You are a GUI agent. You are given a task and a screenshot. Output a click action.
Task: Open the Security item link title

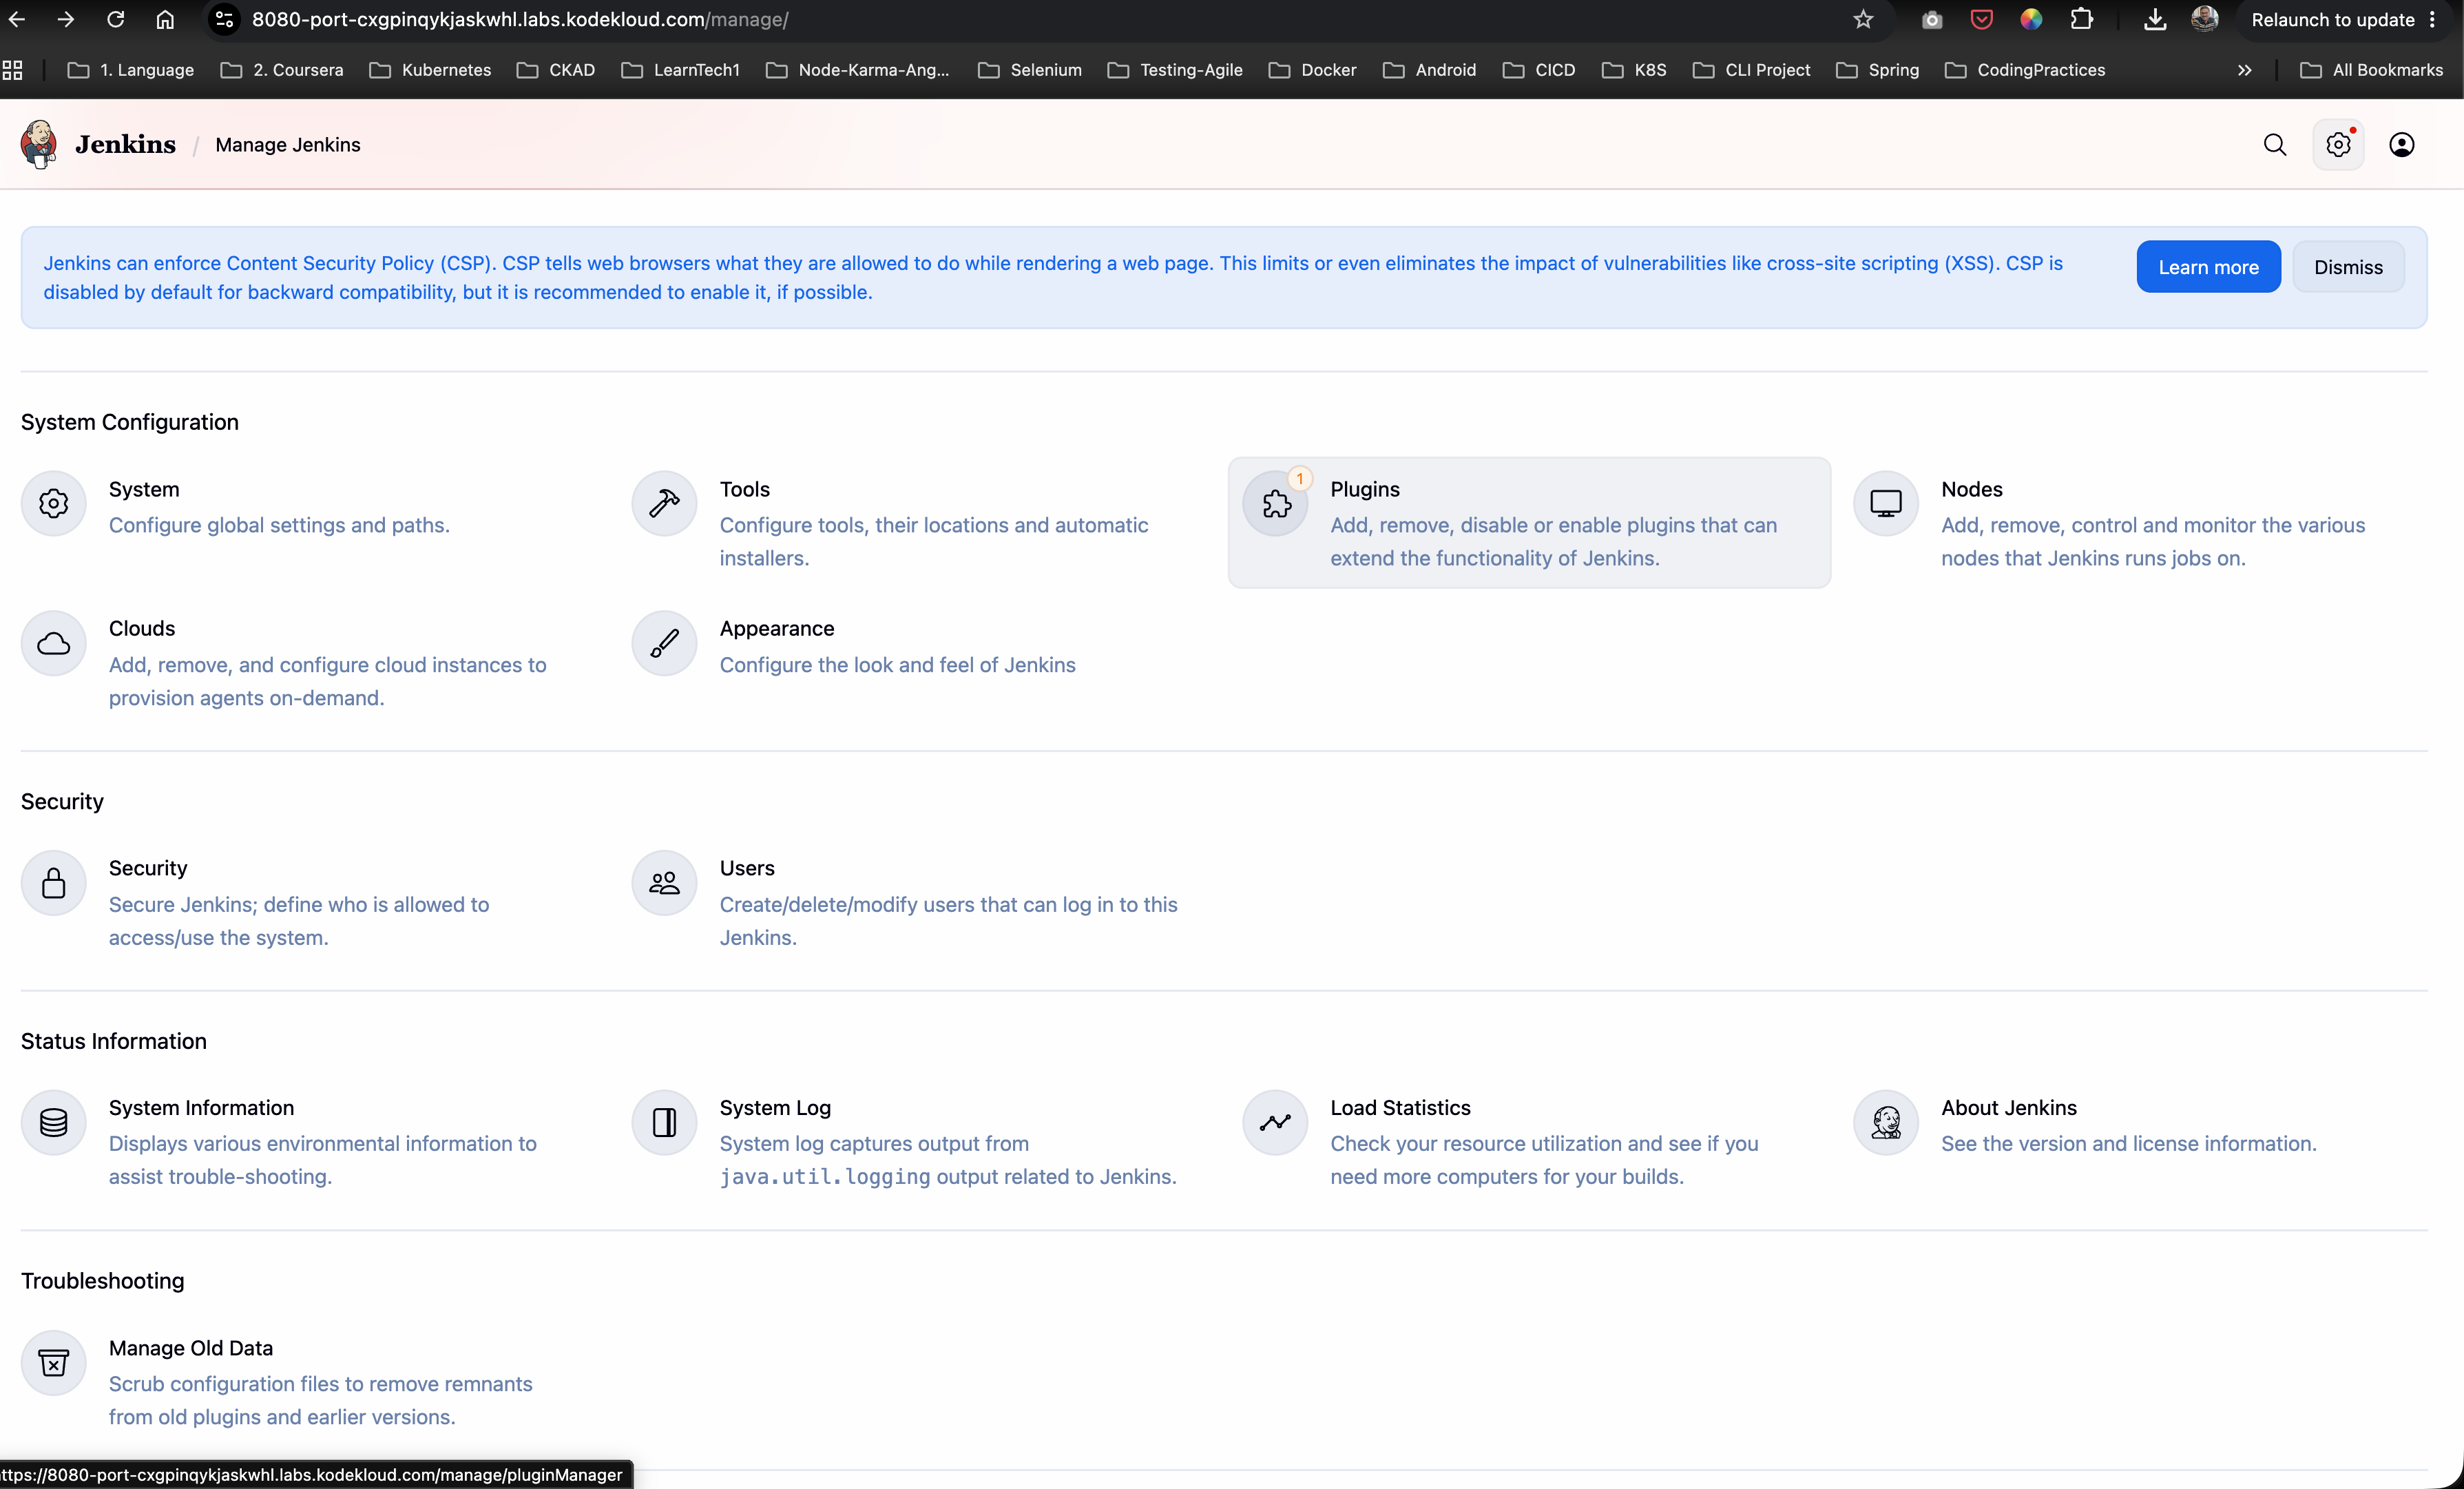click(148, 868)
